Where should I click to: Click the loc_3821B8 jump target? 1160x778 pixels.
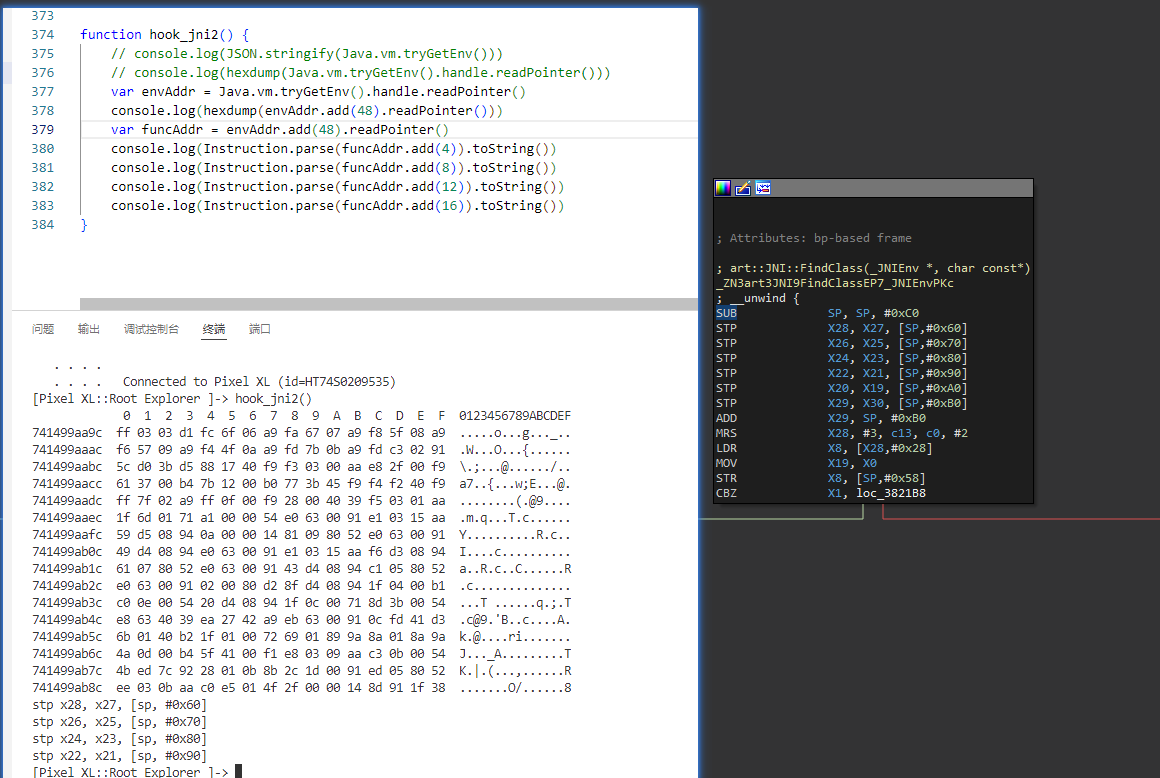pos(890,493)
